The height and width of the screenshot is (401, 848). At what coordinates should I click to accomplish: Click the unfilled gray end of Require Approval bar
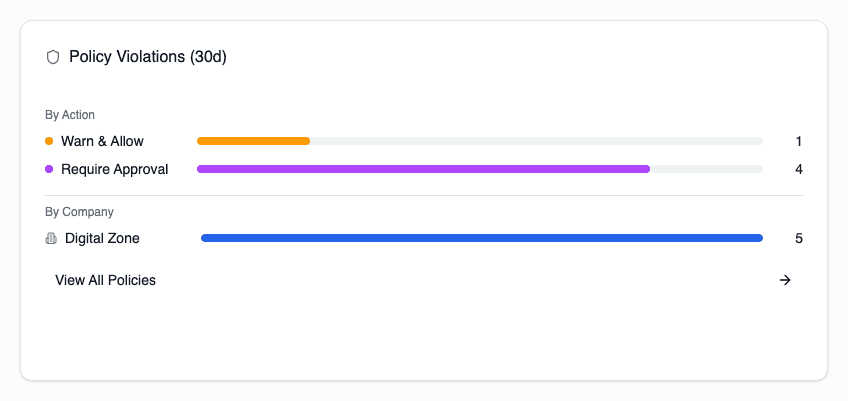(706, 169)
